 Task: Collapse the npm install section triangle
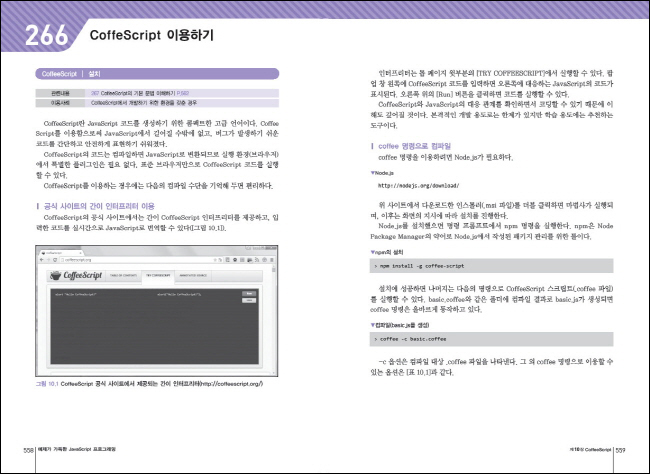tap(372, 254)
